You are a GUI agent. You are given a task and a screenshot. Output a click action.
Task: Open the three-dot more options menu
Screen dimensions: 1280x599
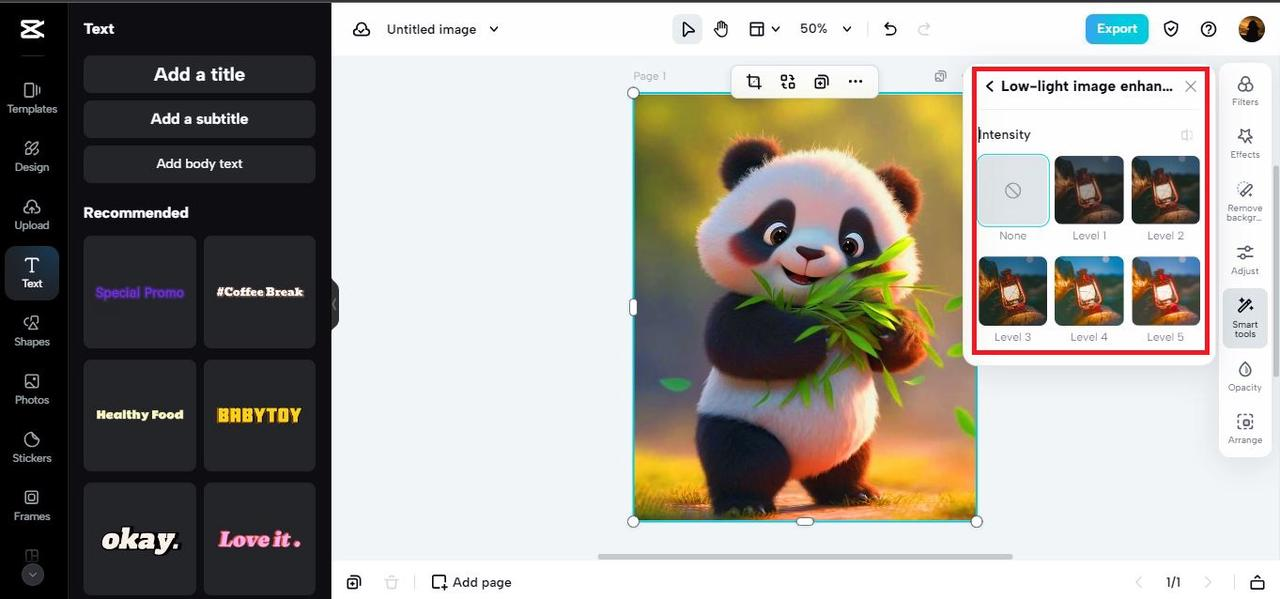point(855,82)
